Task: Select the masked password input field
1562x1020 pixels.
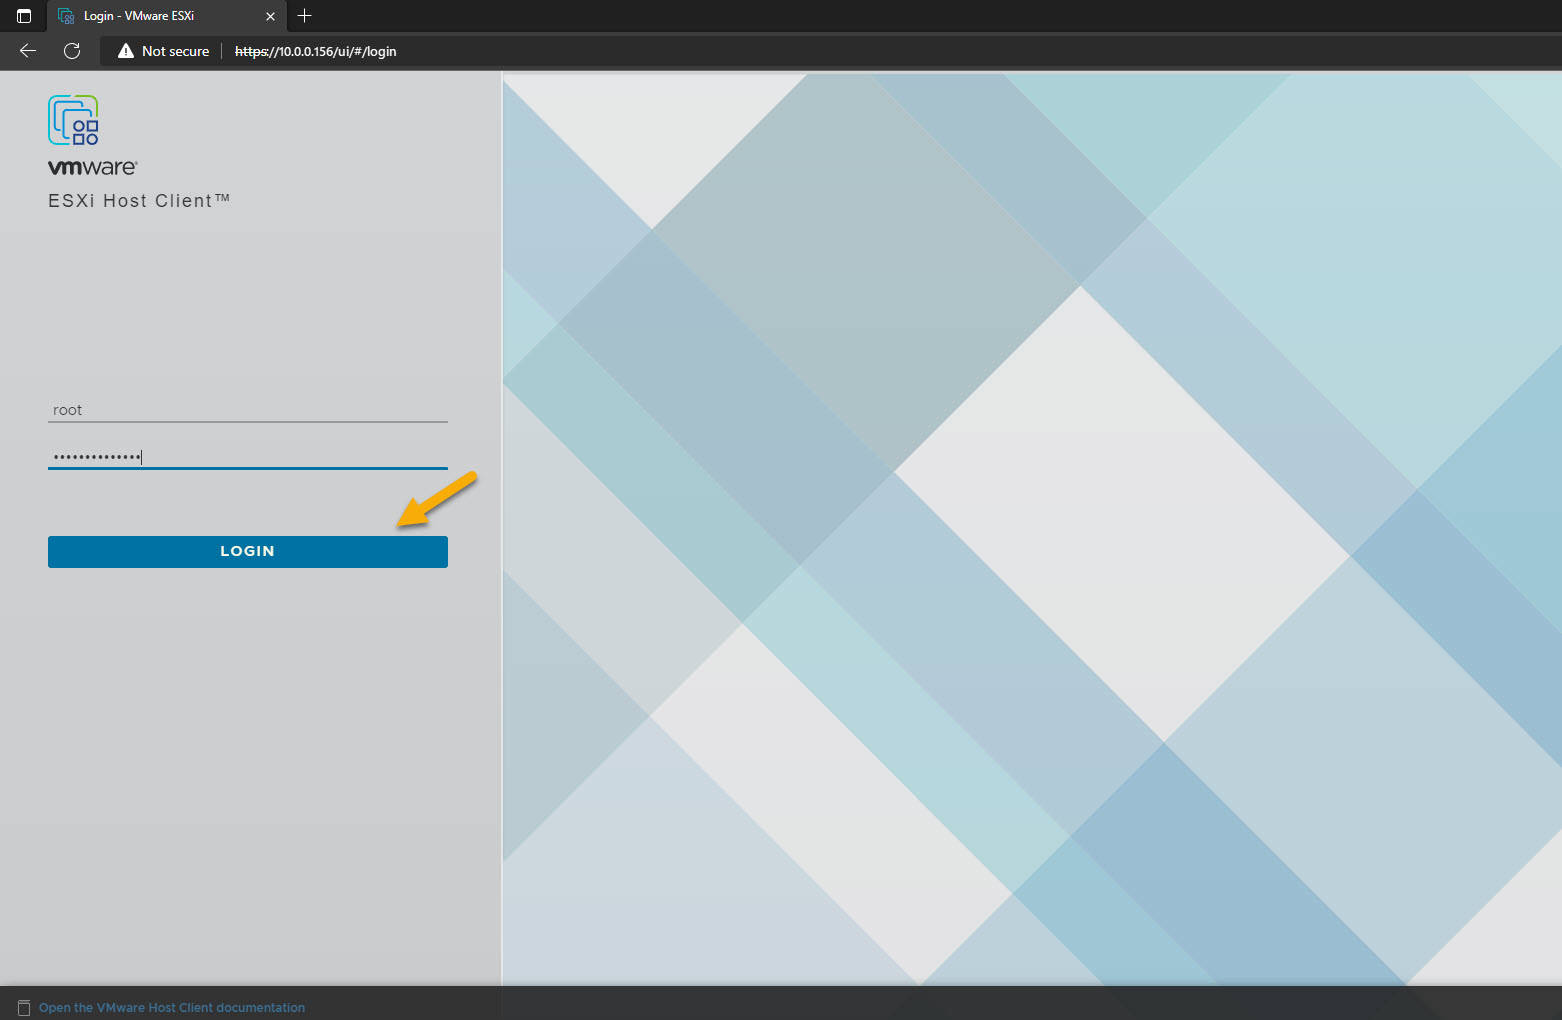Action: click(x=247, y=457)
